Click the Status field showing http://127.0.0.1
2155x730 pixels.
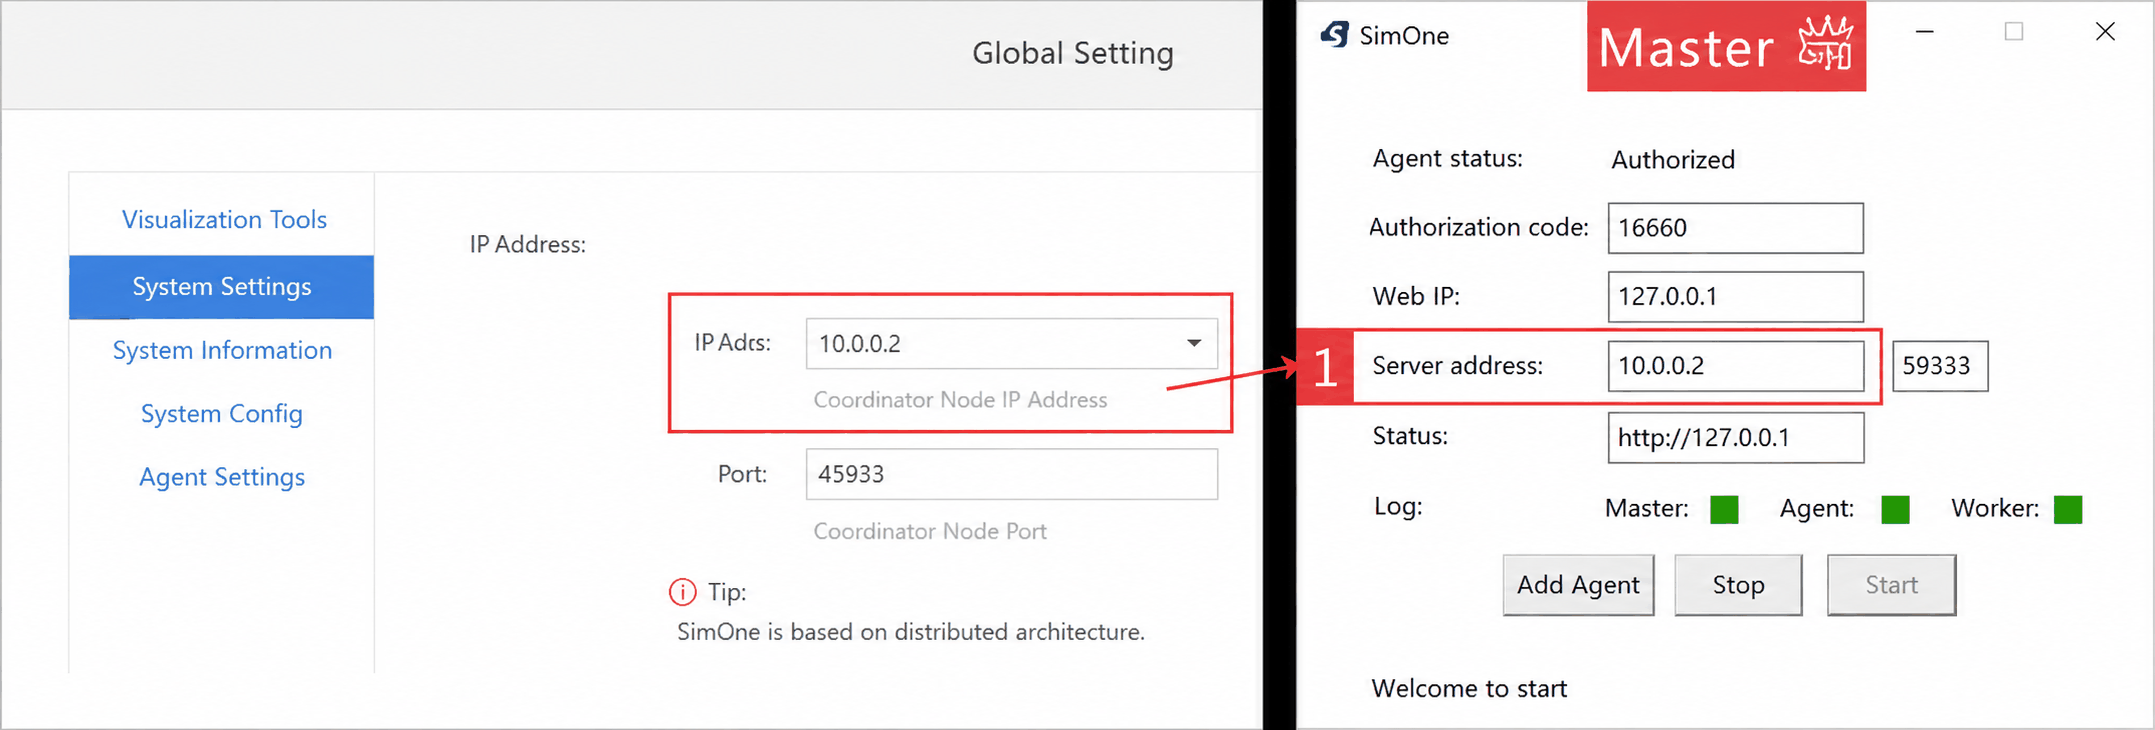(x=1736, y=438)
